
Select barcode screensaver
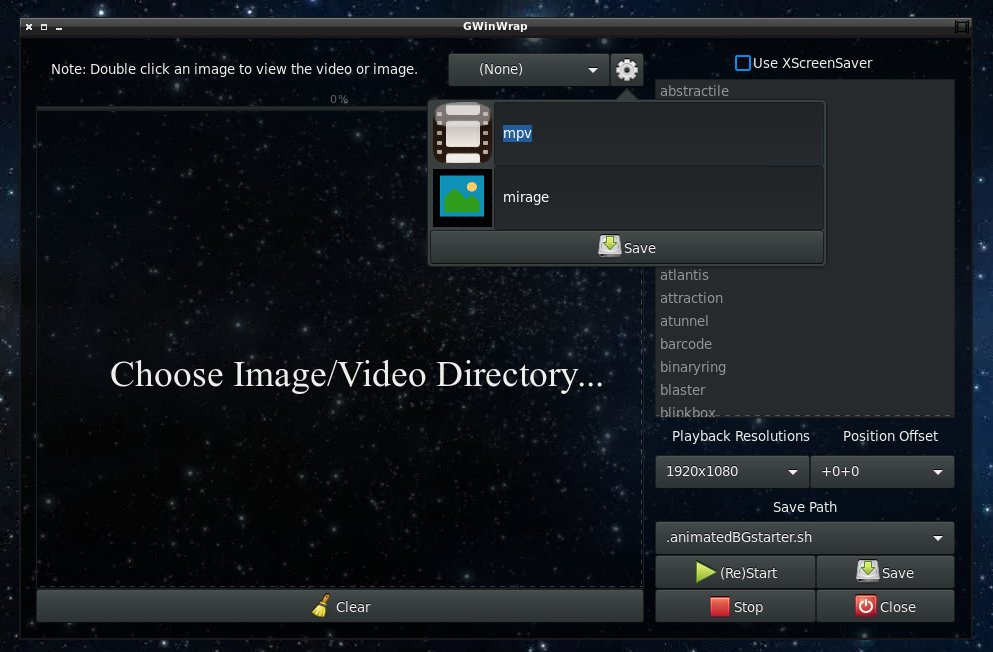pyautogui.click(x=804, y=344)
